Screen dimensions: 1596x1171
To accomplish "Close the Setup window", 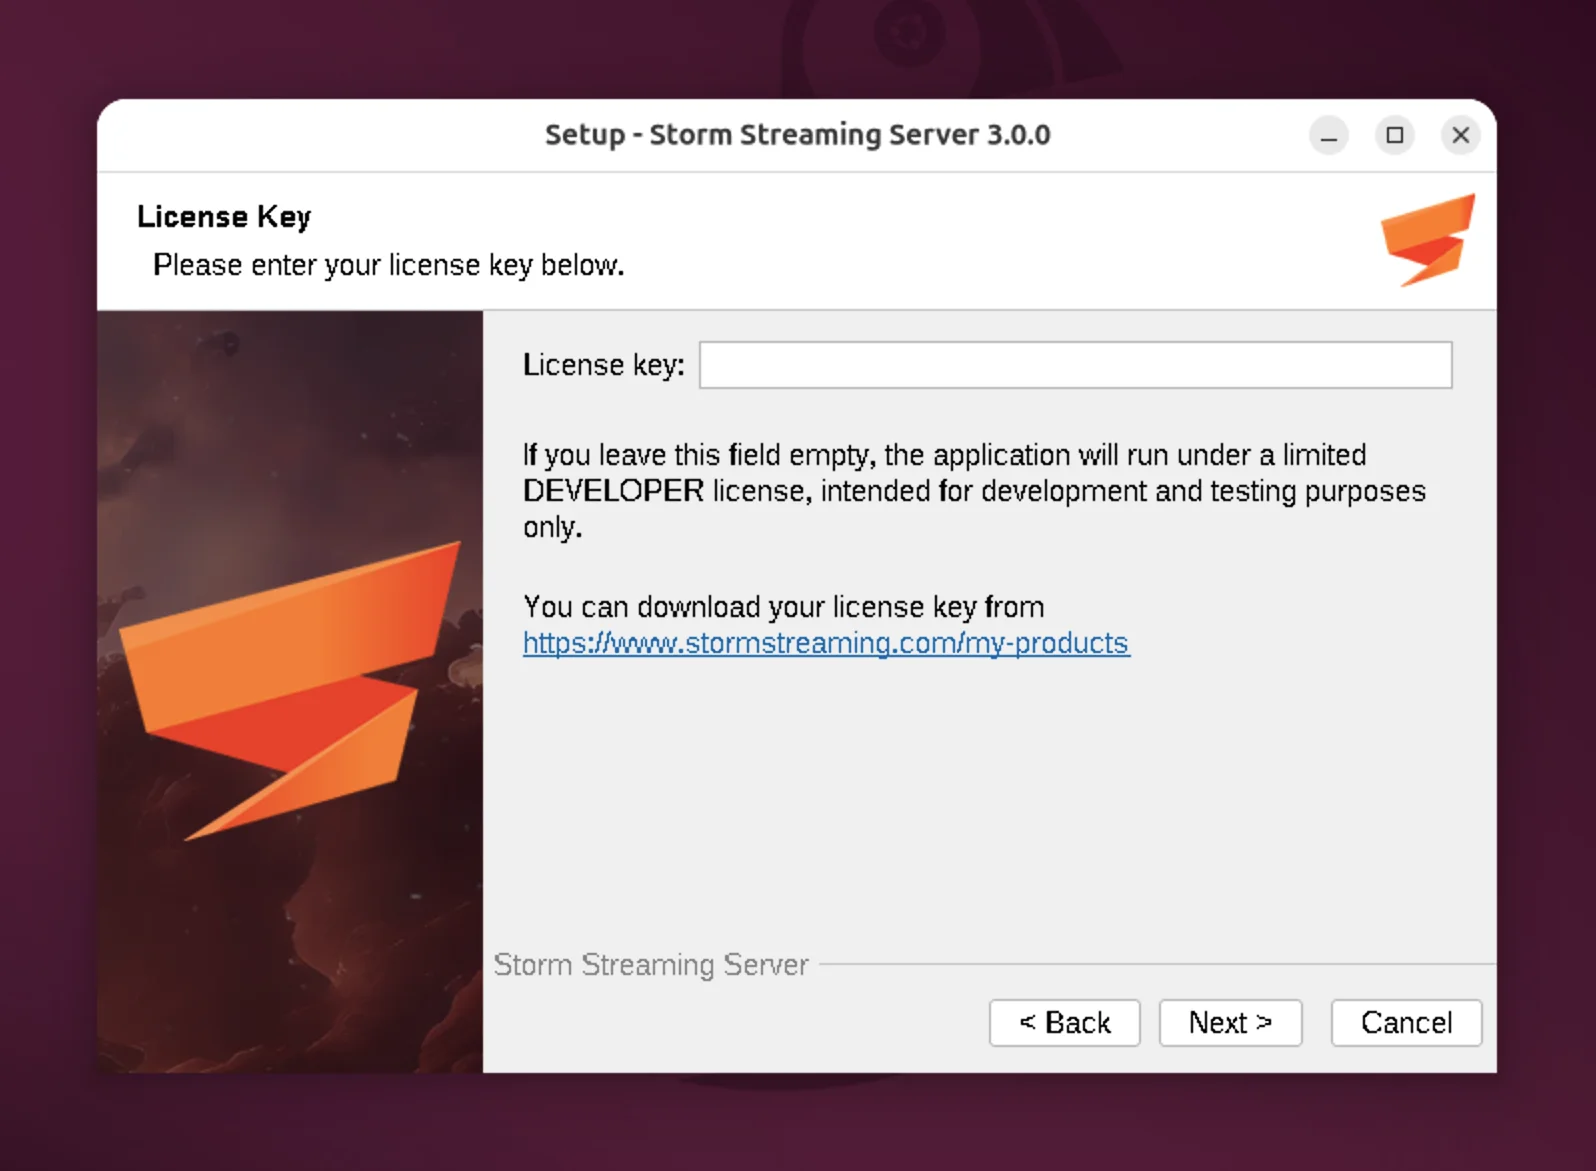I will [1460, 135].
